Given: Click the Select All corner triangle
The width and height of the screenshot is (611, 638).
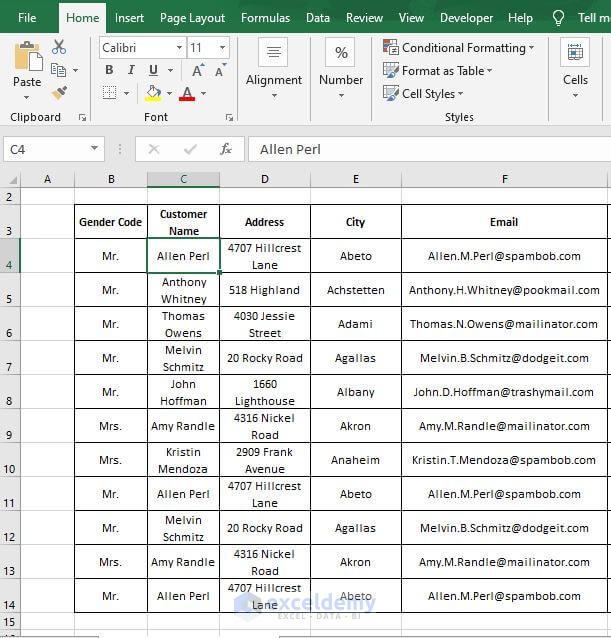Looking at the screenshot, I should 12,179.
